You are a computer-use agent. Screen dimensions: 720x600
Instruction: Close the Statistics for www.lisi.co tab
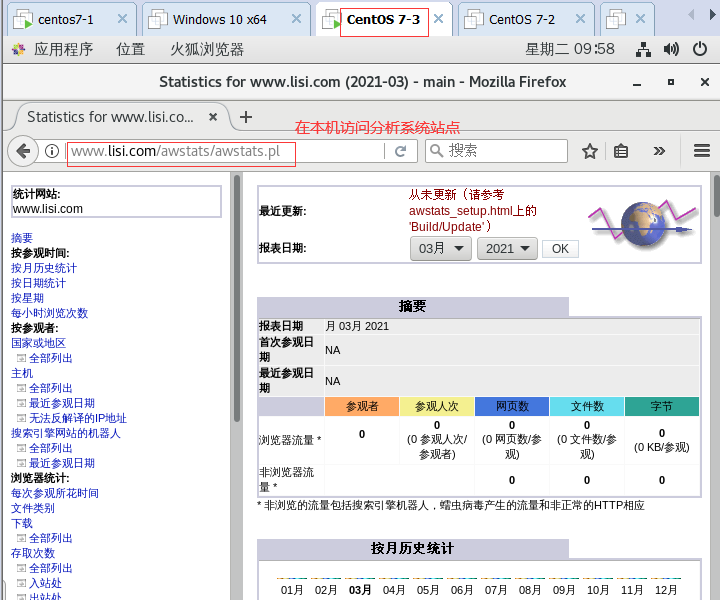(x=213, y=117)
